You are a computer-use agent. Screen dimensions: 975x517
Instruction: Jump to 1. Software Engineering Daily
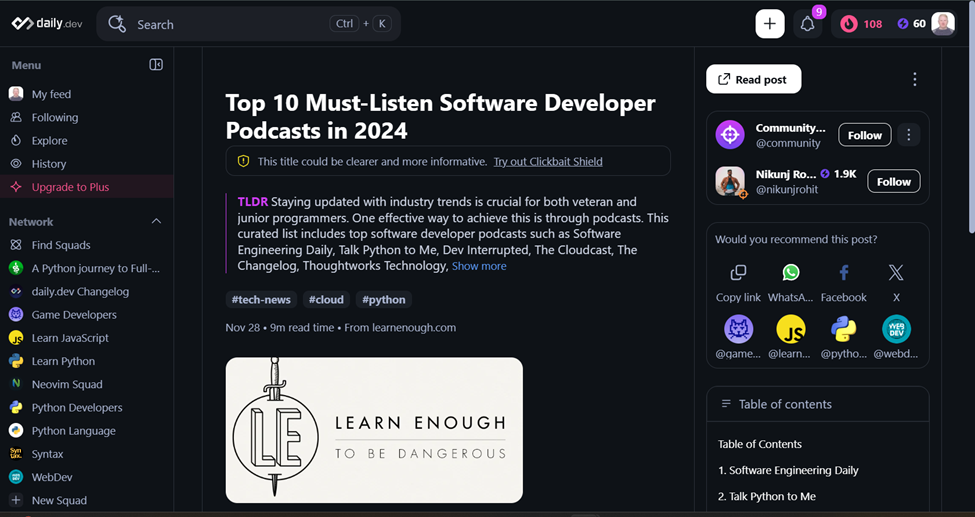(x=788, y=470)
